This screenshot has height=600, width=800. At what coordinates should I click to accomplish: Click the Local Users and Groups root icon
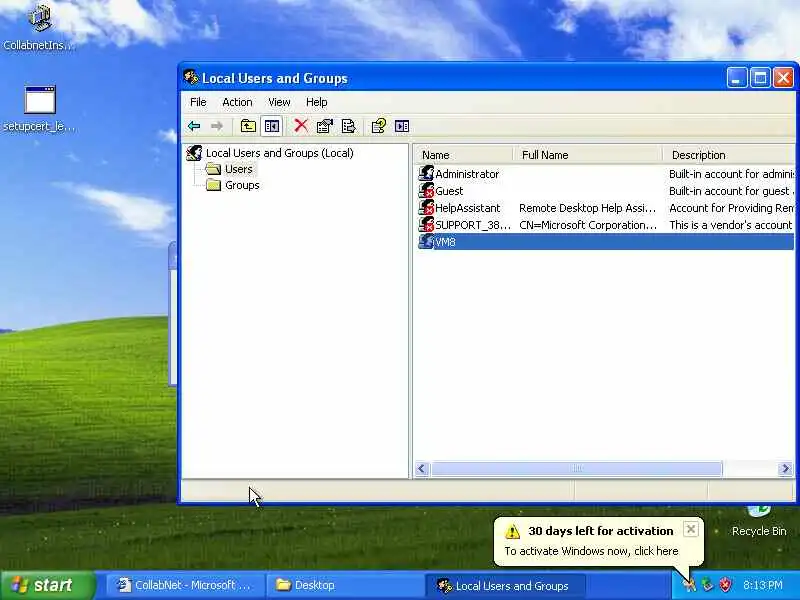click(194, 153)
